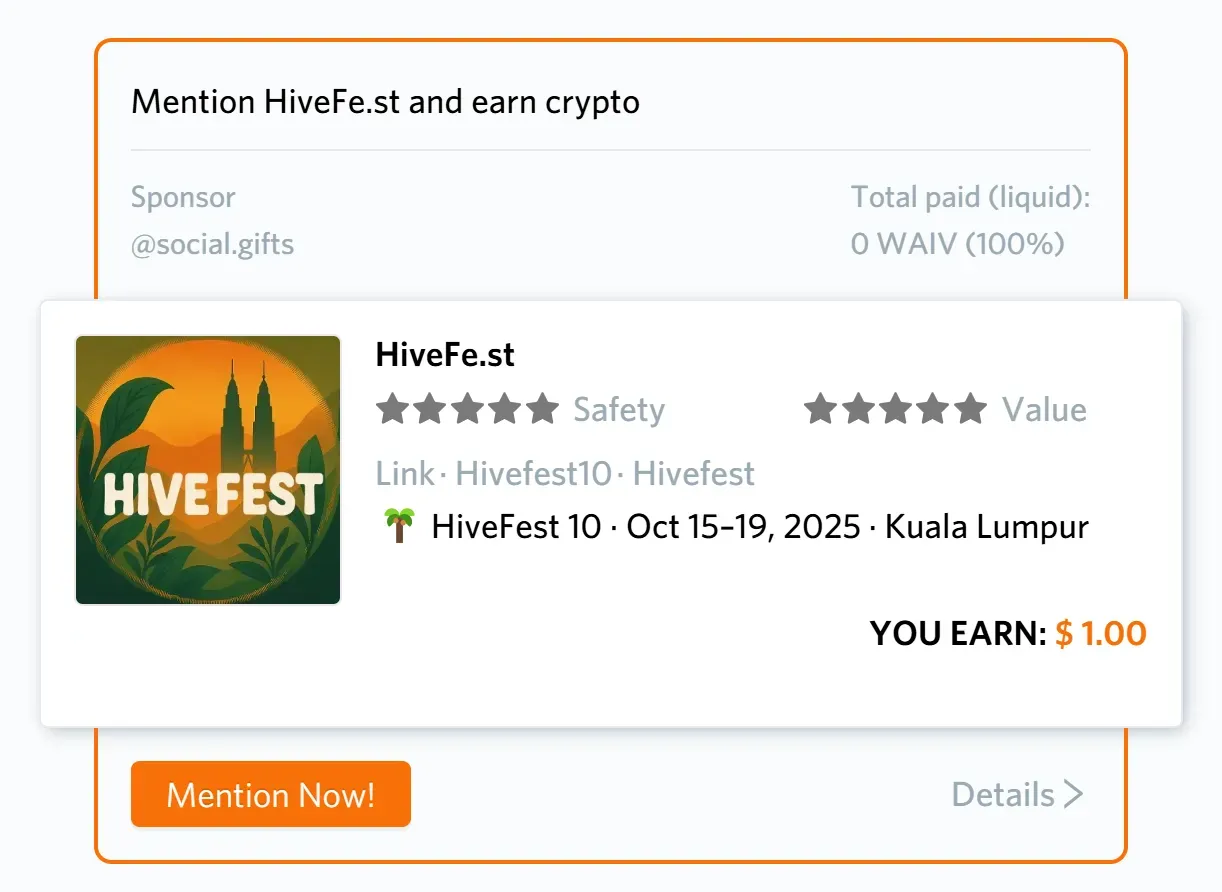The height and width of the screenshot is (892, 1222).
Task: Open the @social.gifts sponsor profile
Action: pos(212,244)
